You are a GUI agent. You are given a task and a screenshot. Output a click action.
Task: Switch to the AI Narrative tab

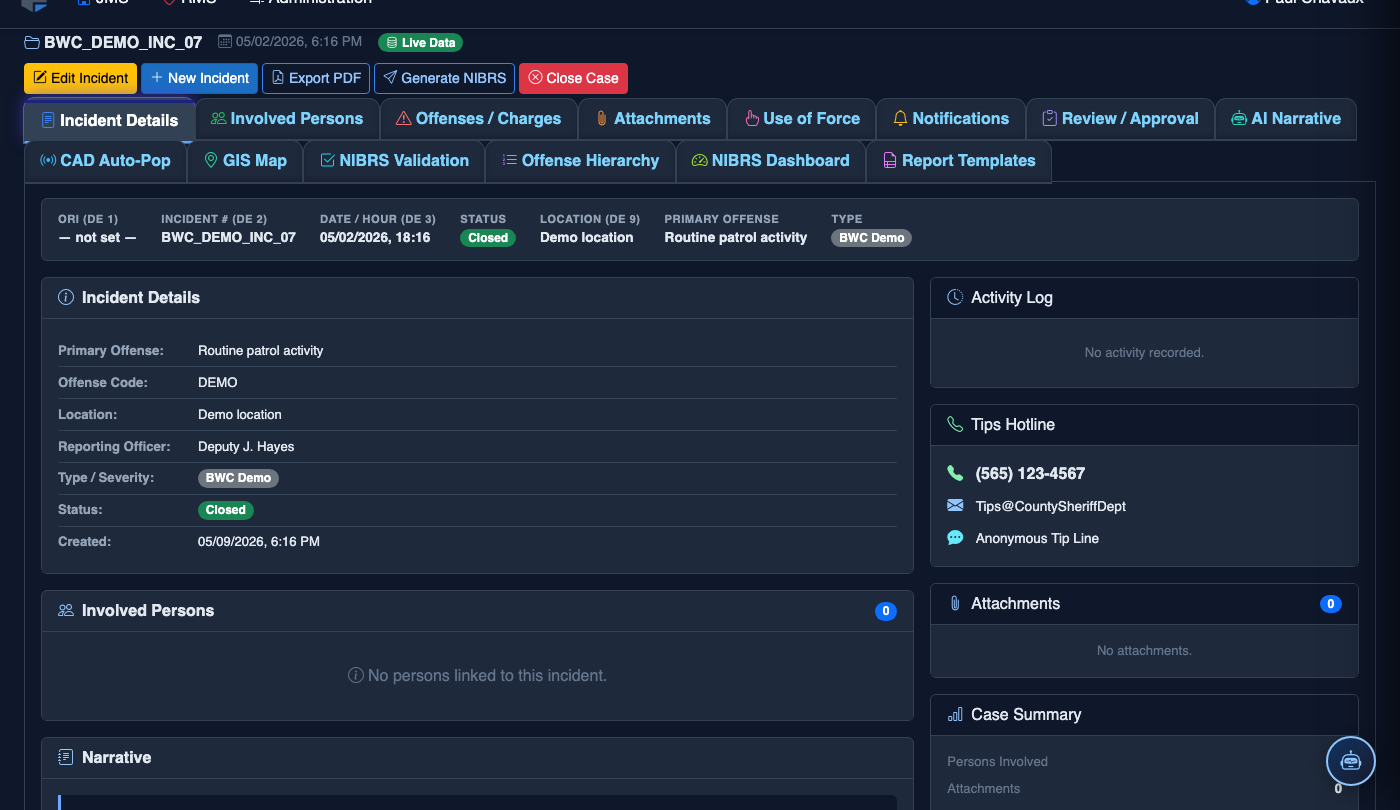point(1286,118)
